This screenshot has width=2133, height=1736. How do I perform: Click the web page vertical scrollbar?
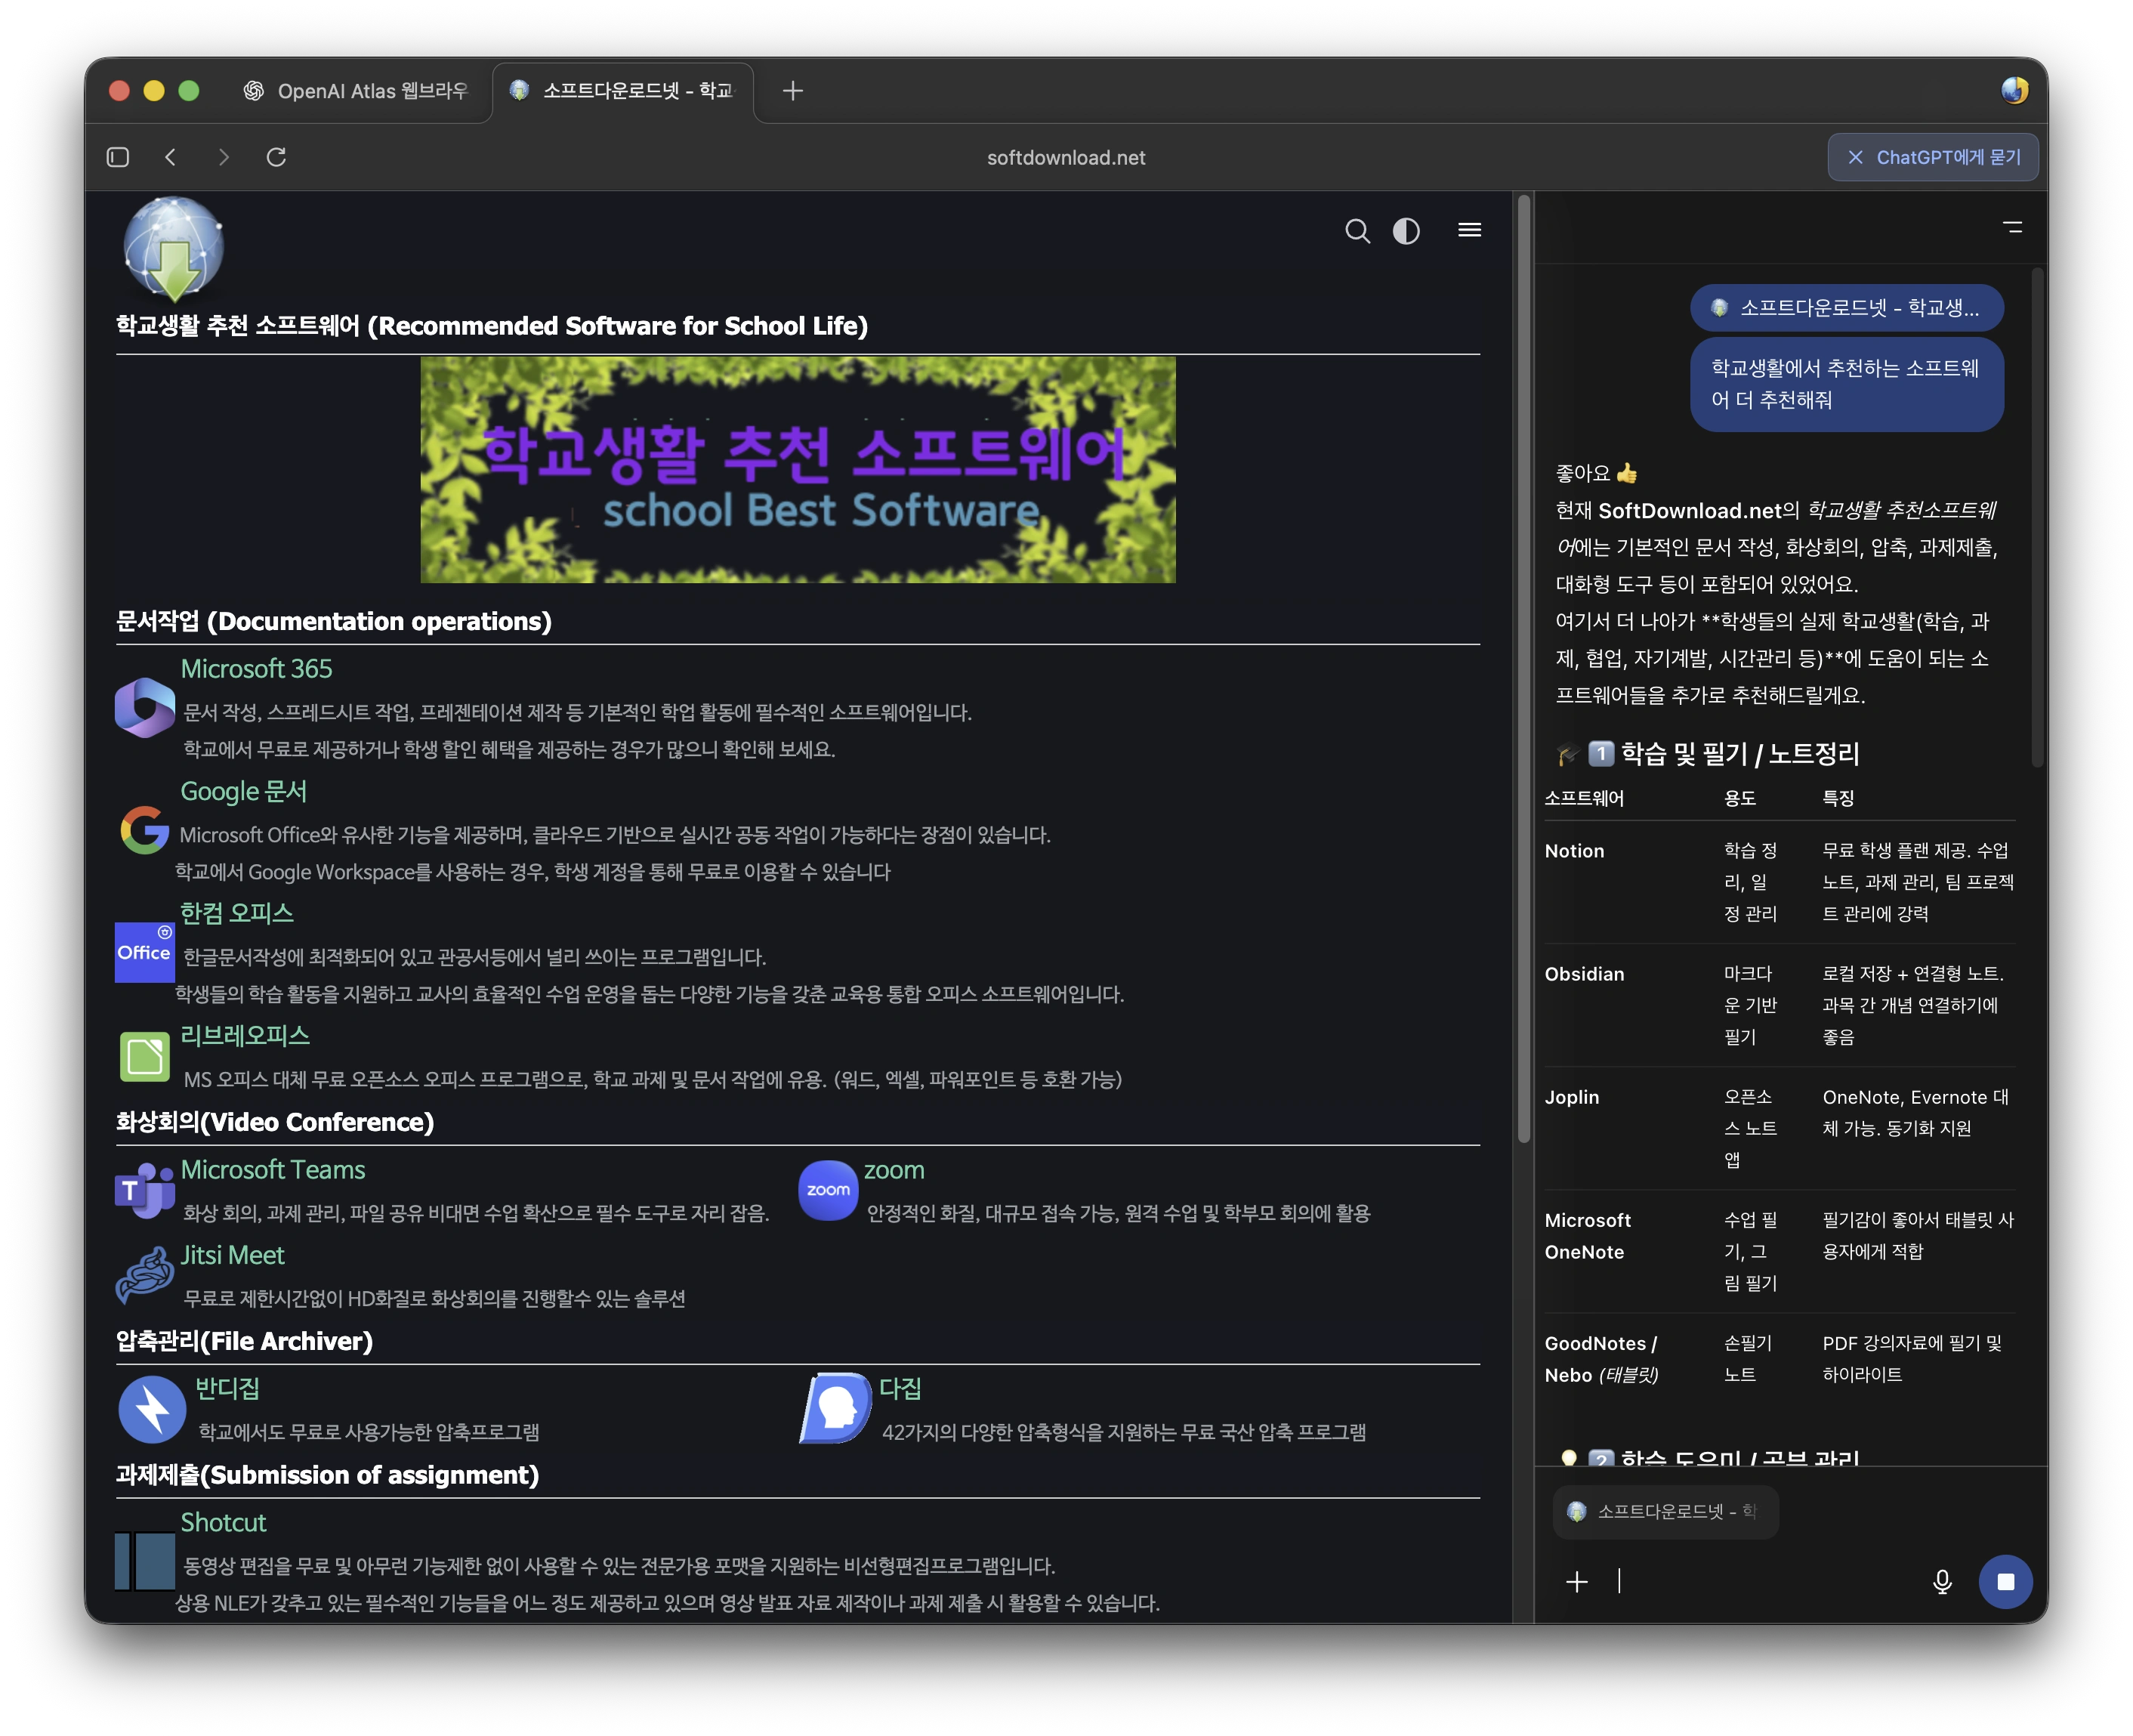[x=1524, y=670]
